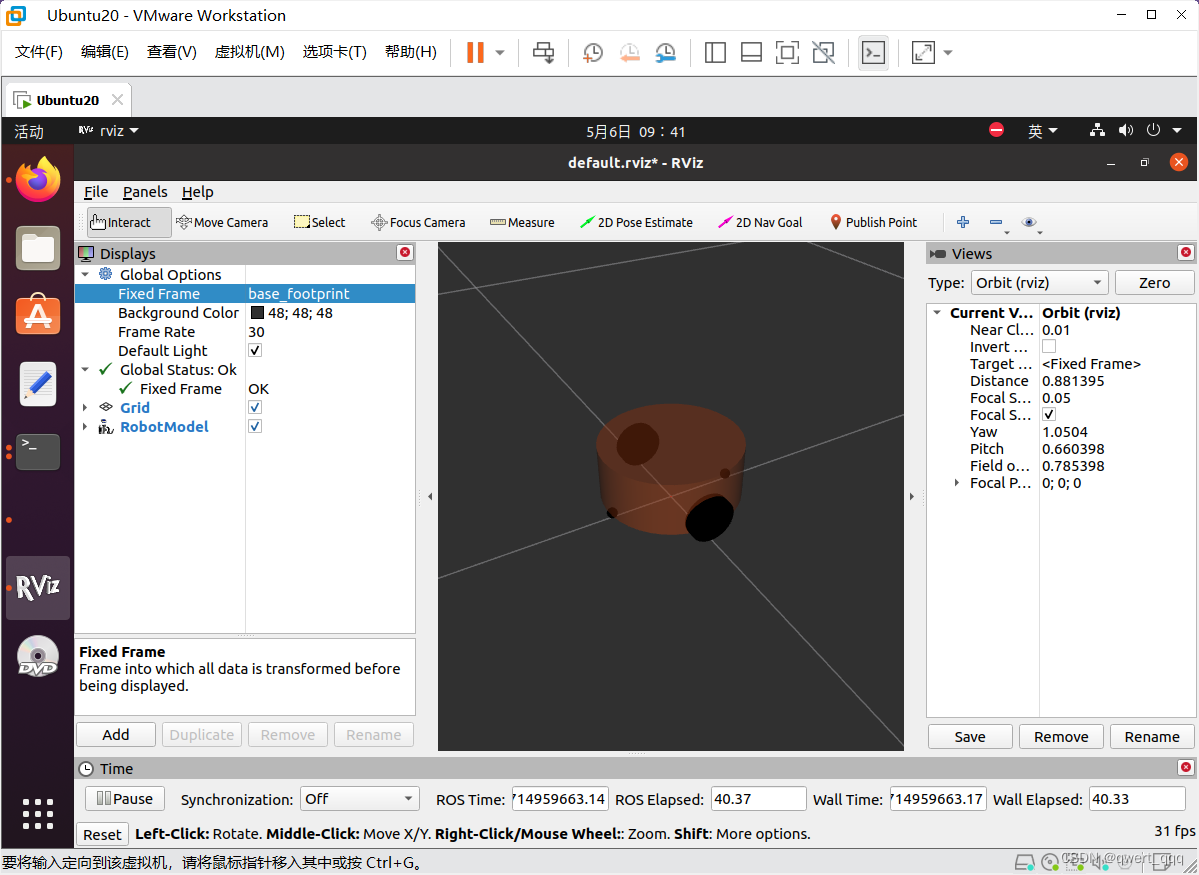This screenshot has width=1199, height=875.
Task: Open VMware 虚拟机(M) menu
Action: [249, 52]
